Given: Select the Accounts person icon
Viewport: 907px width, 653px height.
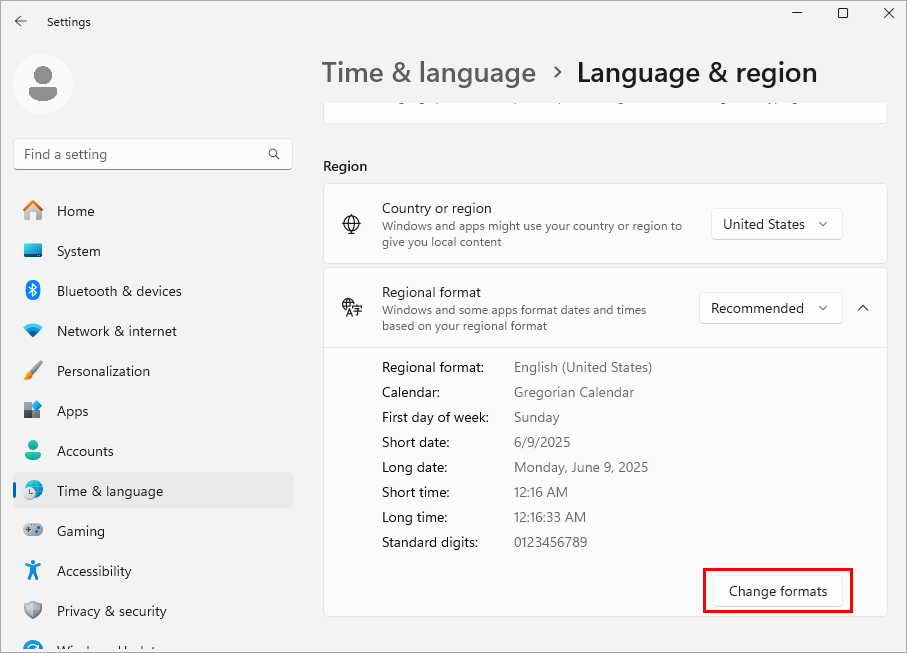Looking at the screenshot, I should [33, 451].
